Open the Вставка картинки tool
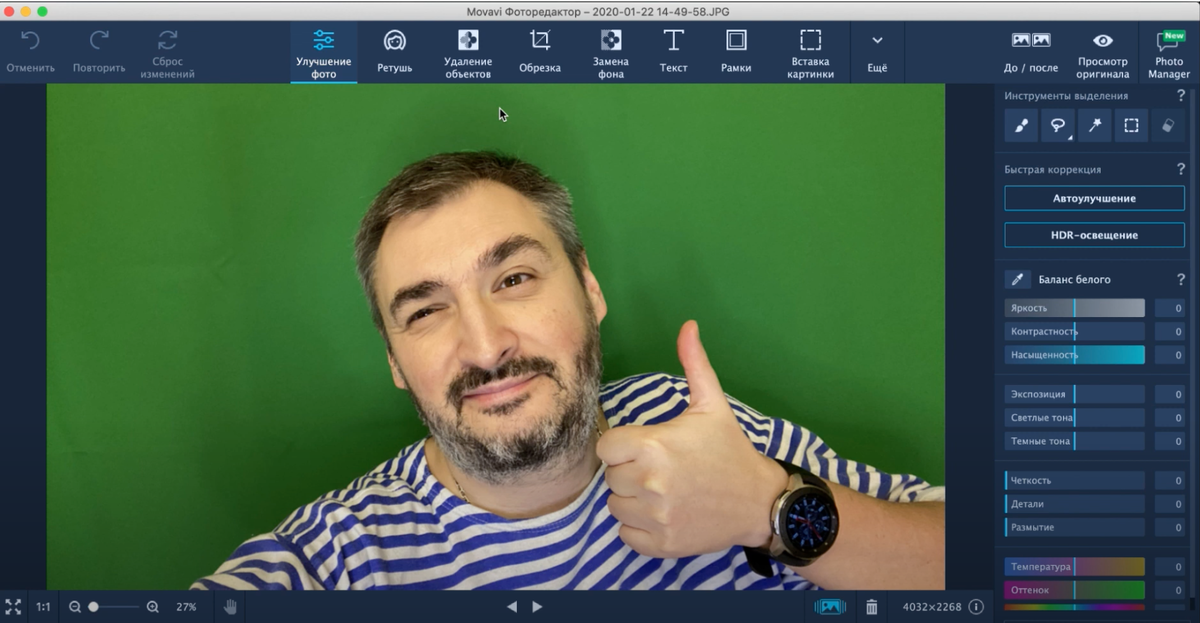 [810, 54]
